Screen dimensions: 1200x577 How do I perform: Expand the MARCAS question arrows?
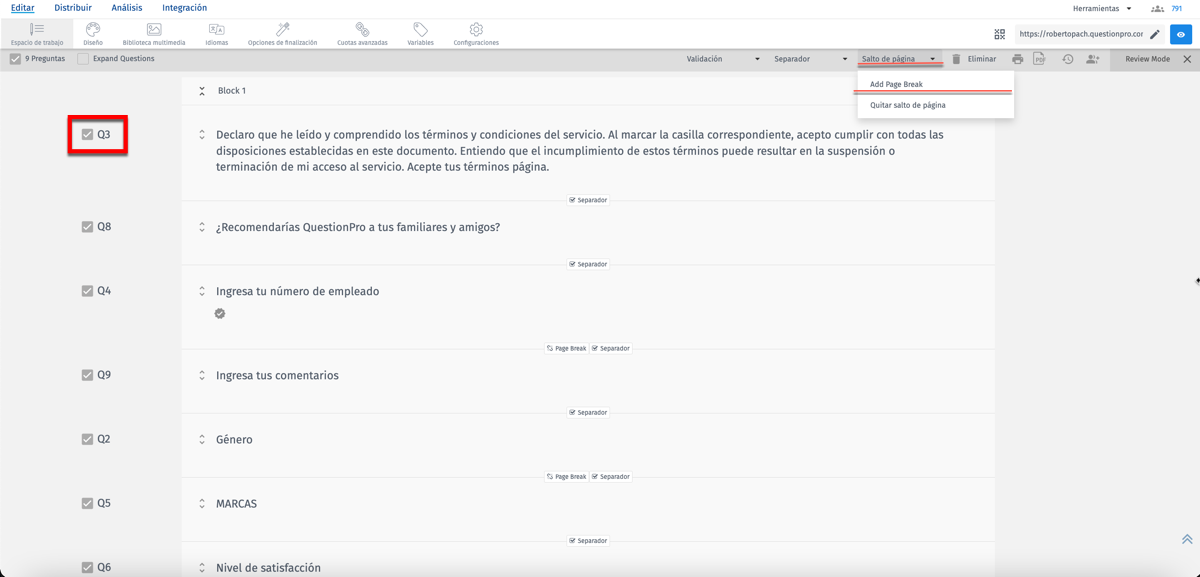202,504
